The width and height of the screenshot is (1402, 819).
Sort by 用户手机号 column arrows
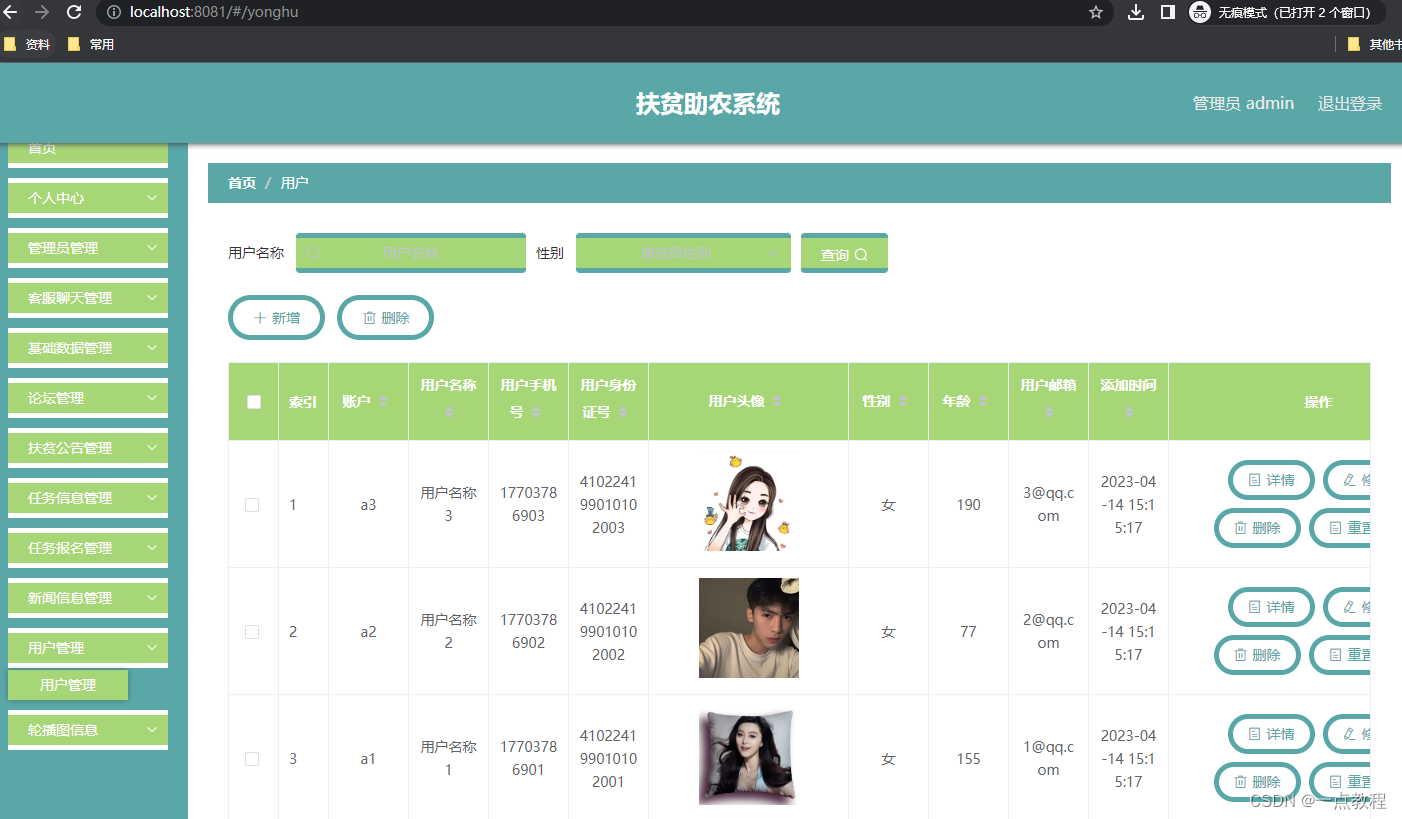pos(535,411)
